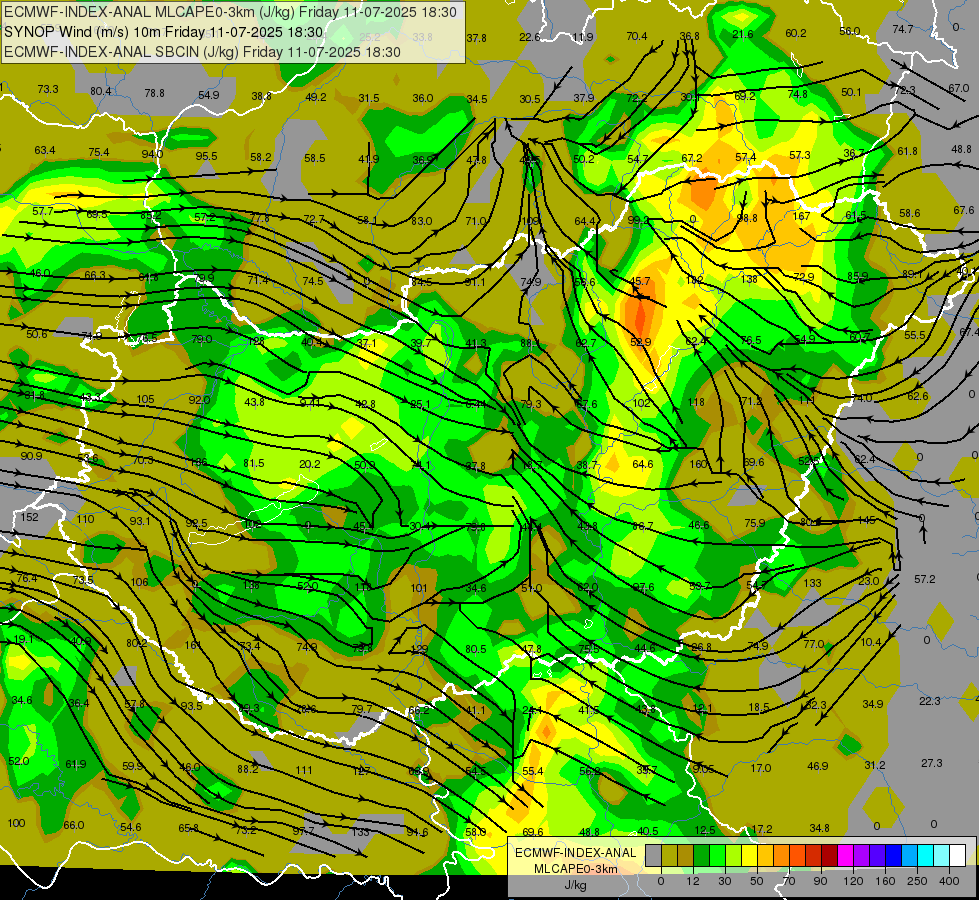Click the map value 105
The height and width of the screenshot is (900, 979).
click(x=145, y=398)
